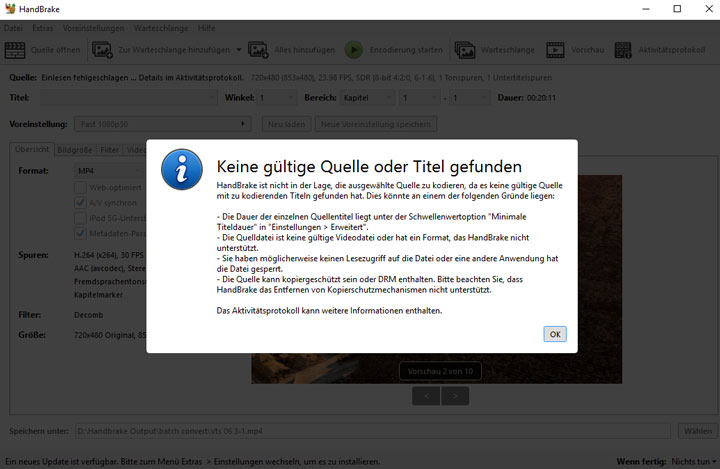Close the HandBrake window
Screen dimensions: 720x469
pyautogui.click(x=709, y=9)
